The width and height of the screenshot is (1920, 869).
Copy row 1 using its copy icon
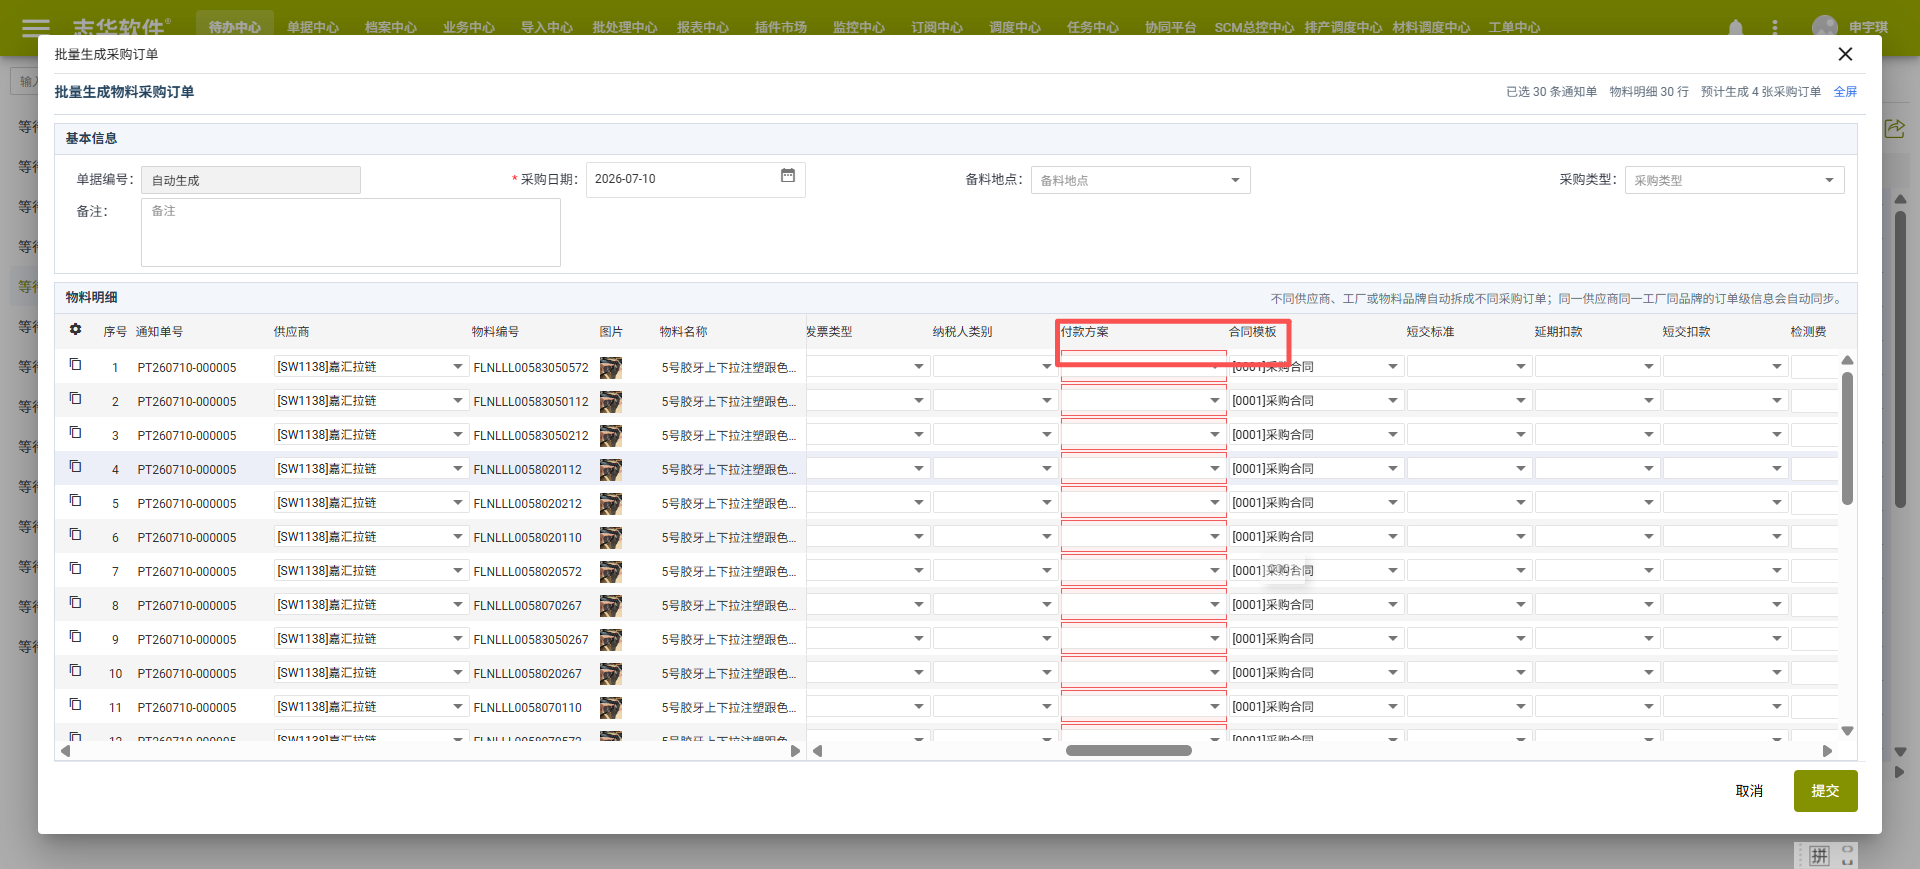pos(75,365)
